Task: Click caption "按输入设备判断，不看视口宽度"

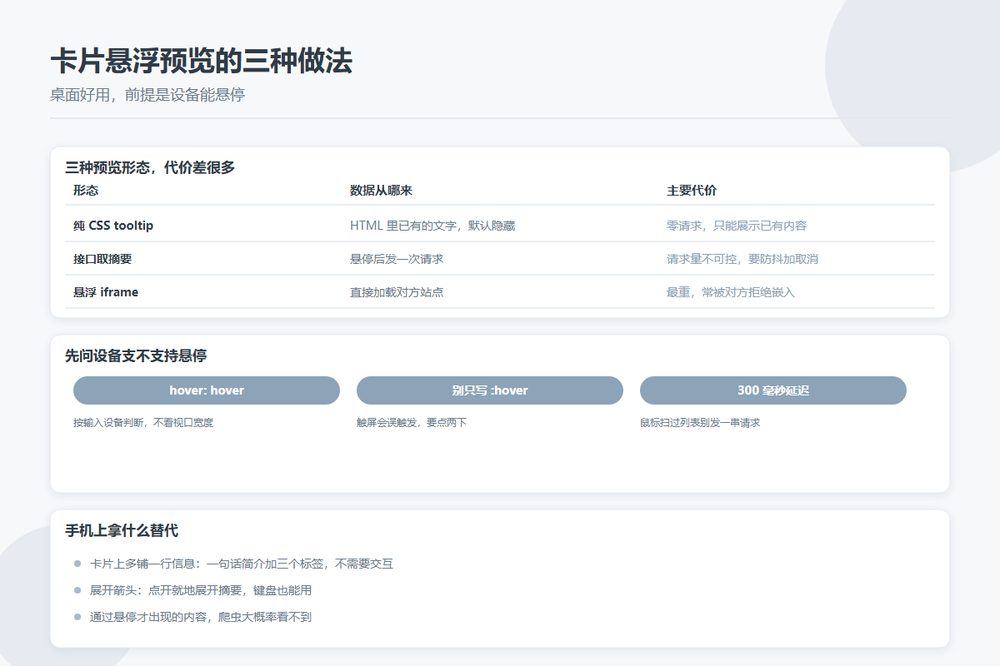Action: [x=143, y=422]
